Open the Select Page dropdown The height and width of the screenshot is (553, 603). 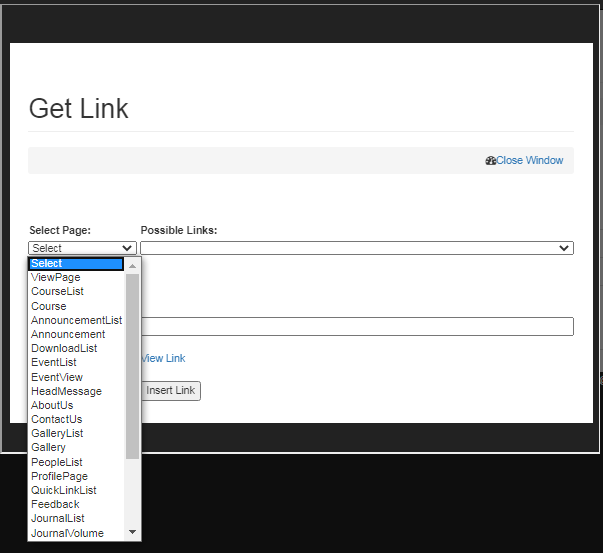(82, 248)
